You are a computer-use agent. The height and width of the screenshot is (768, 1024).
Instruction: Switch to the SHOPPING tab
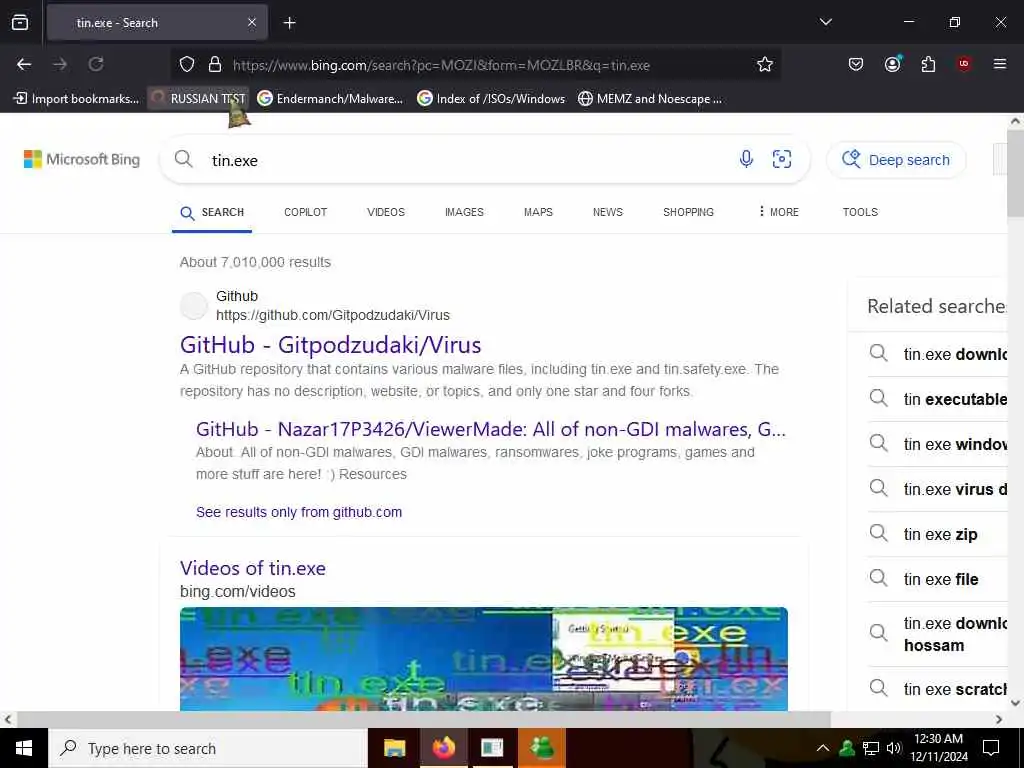(688, 212)
